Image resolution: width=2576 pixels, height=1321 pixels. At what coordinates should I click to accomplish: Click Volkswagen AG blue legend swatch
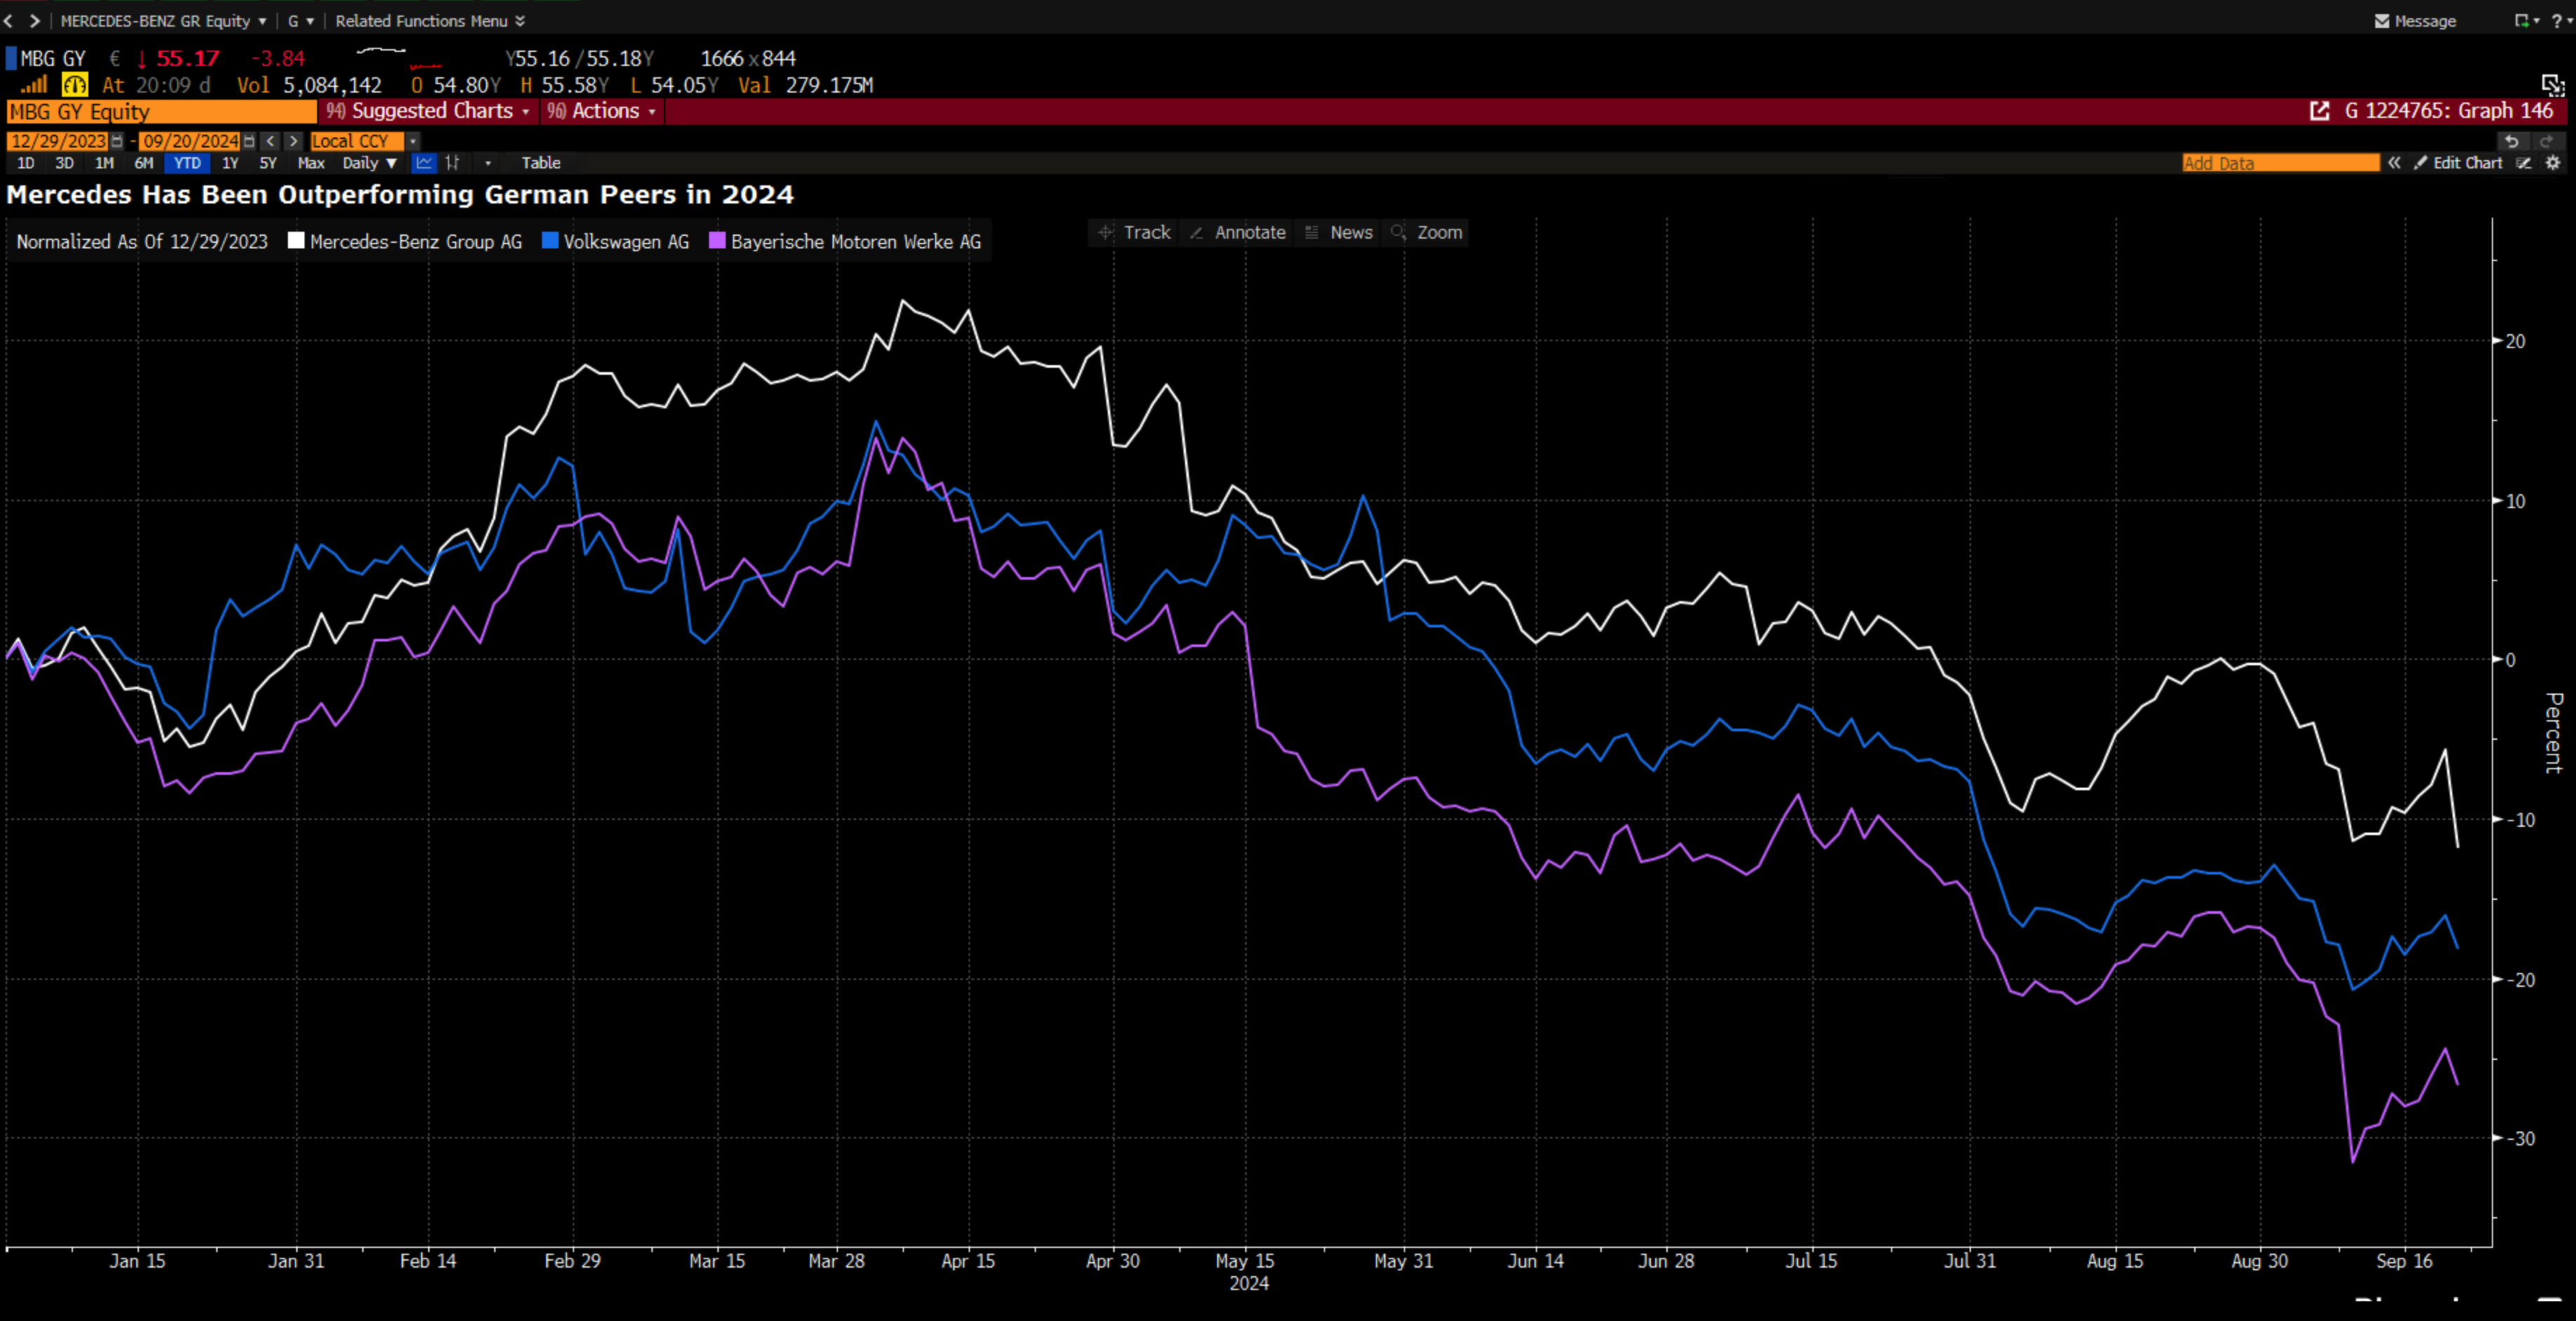550,241
